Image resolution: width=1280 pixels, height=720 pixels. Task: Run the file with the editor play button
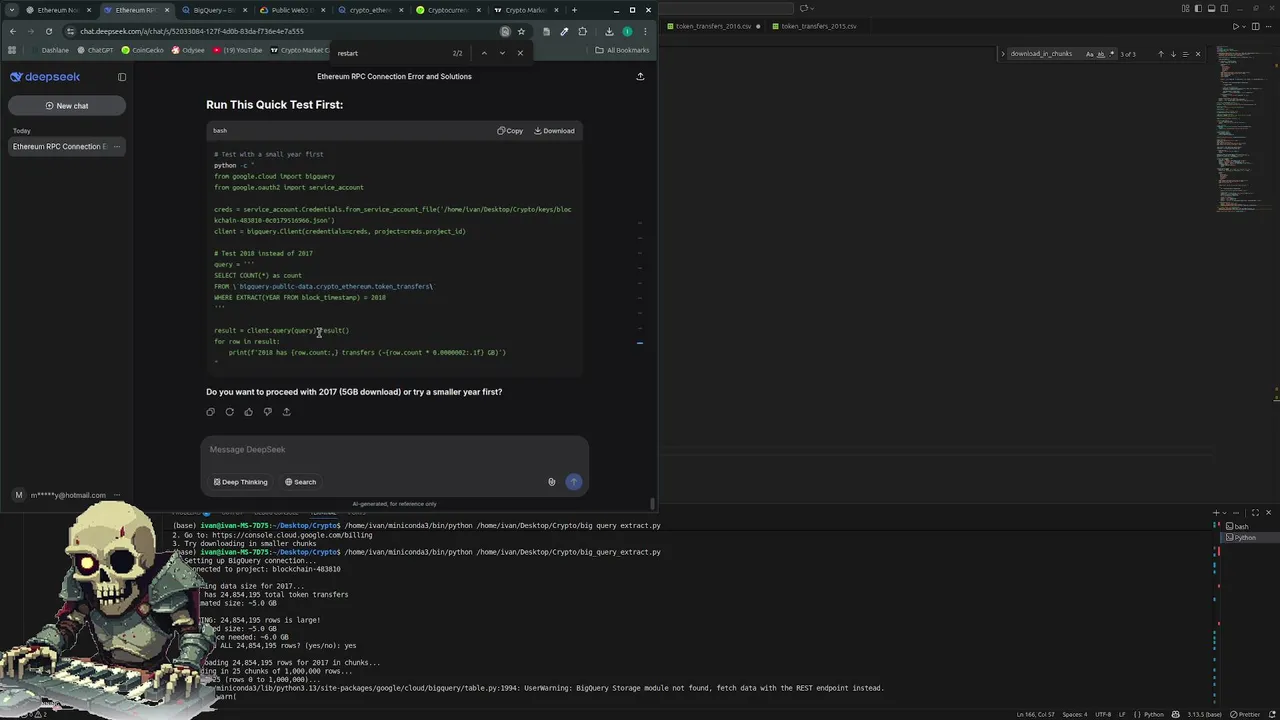1235,26
